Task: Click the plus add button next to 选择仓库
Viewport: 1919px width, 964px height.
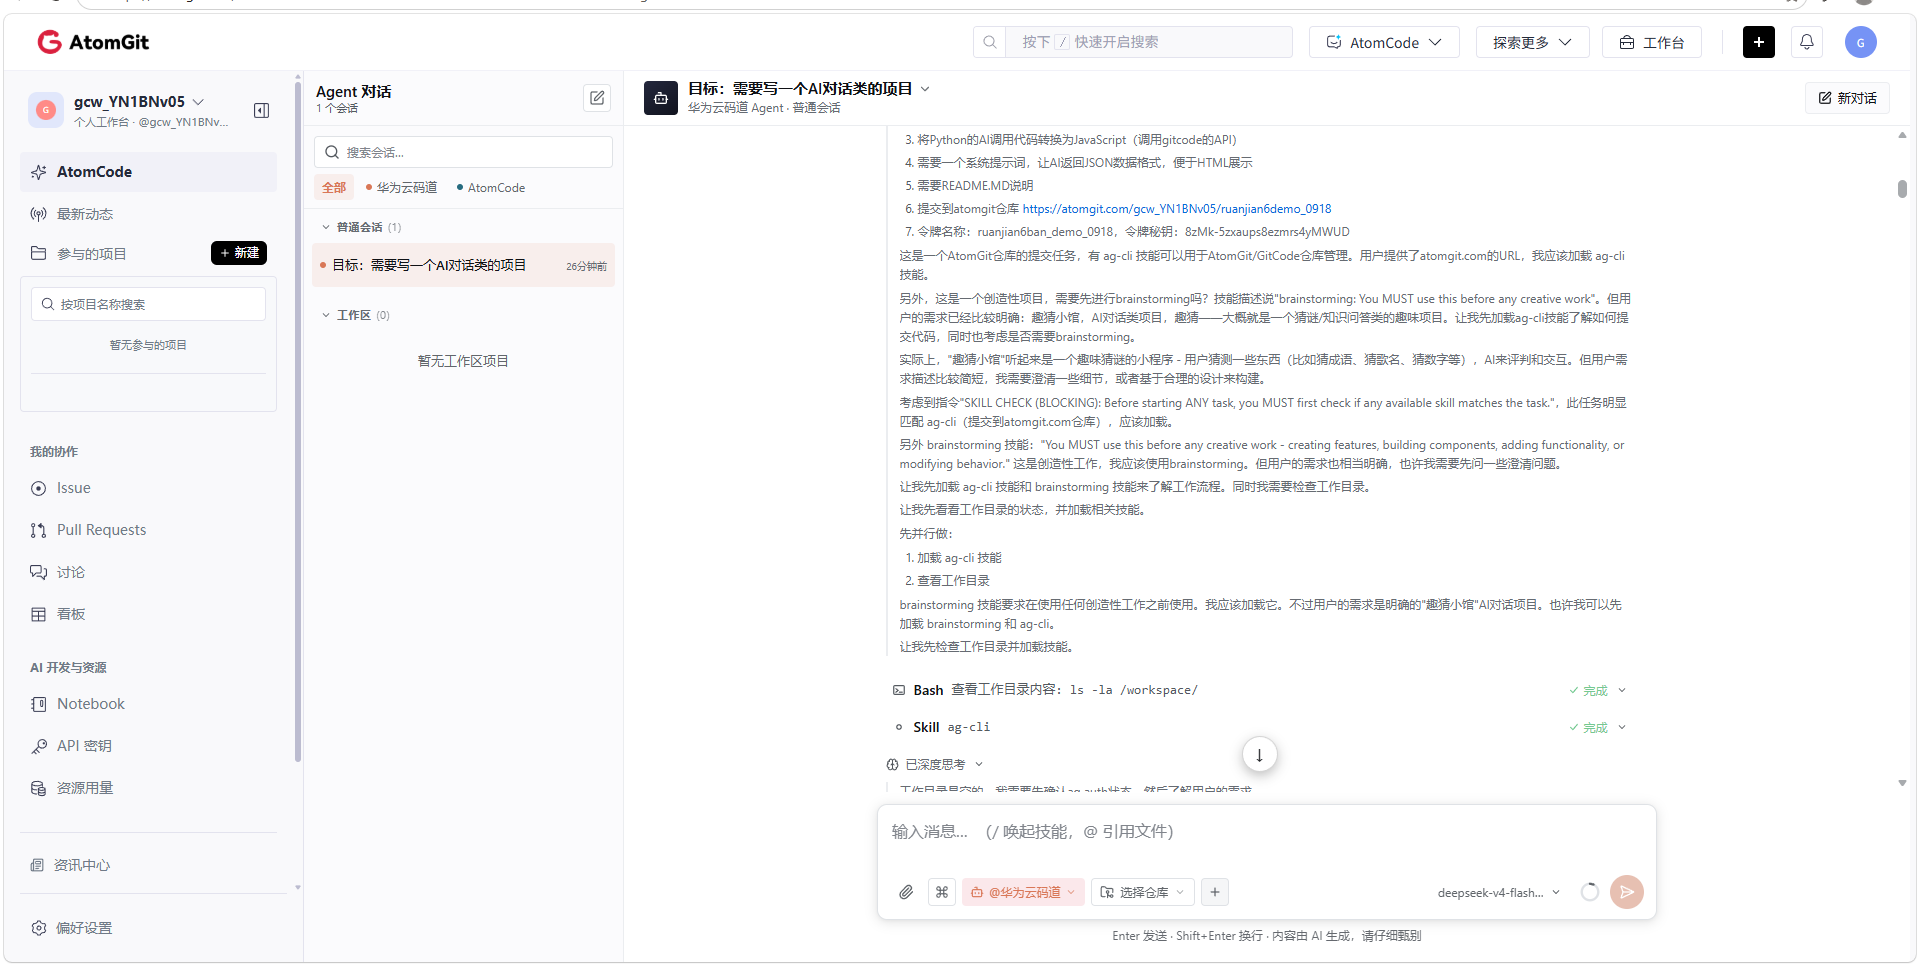Action: pyautogui.click(x=1214, y=892)
